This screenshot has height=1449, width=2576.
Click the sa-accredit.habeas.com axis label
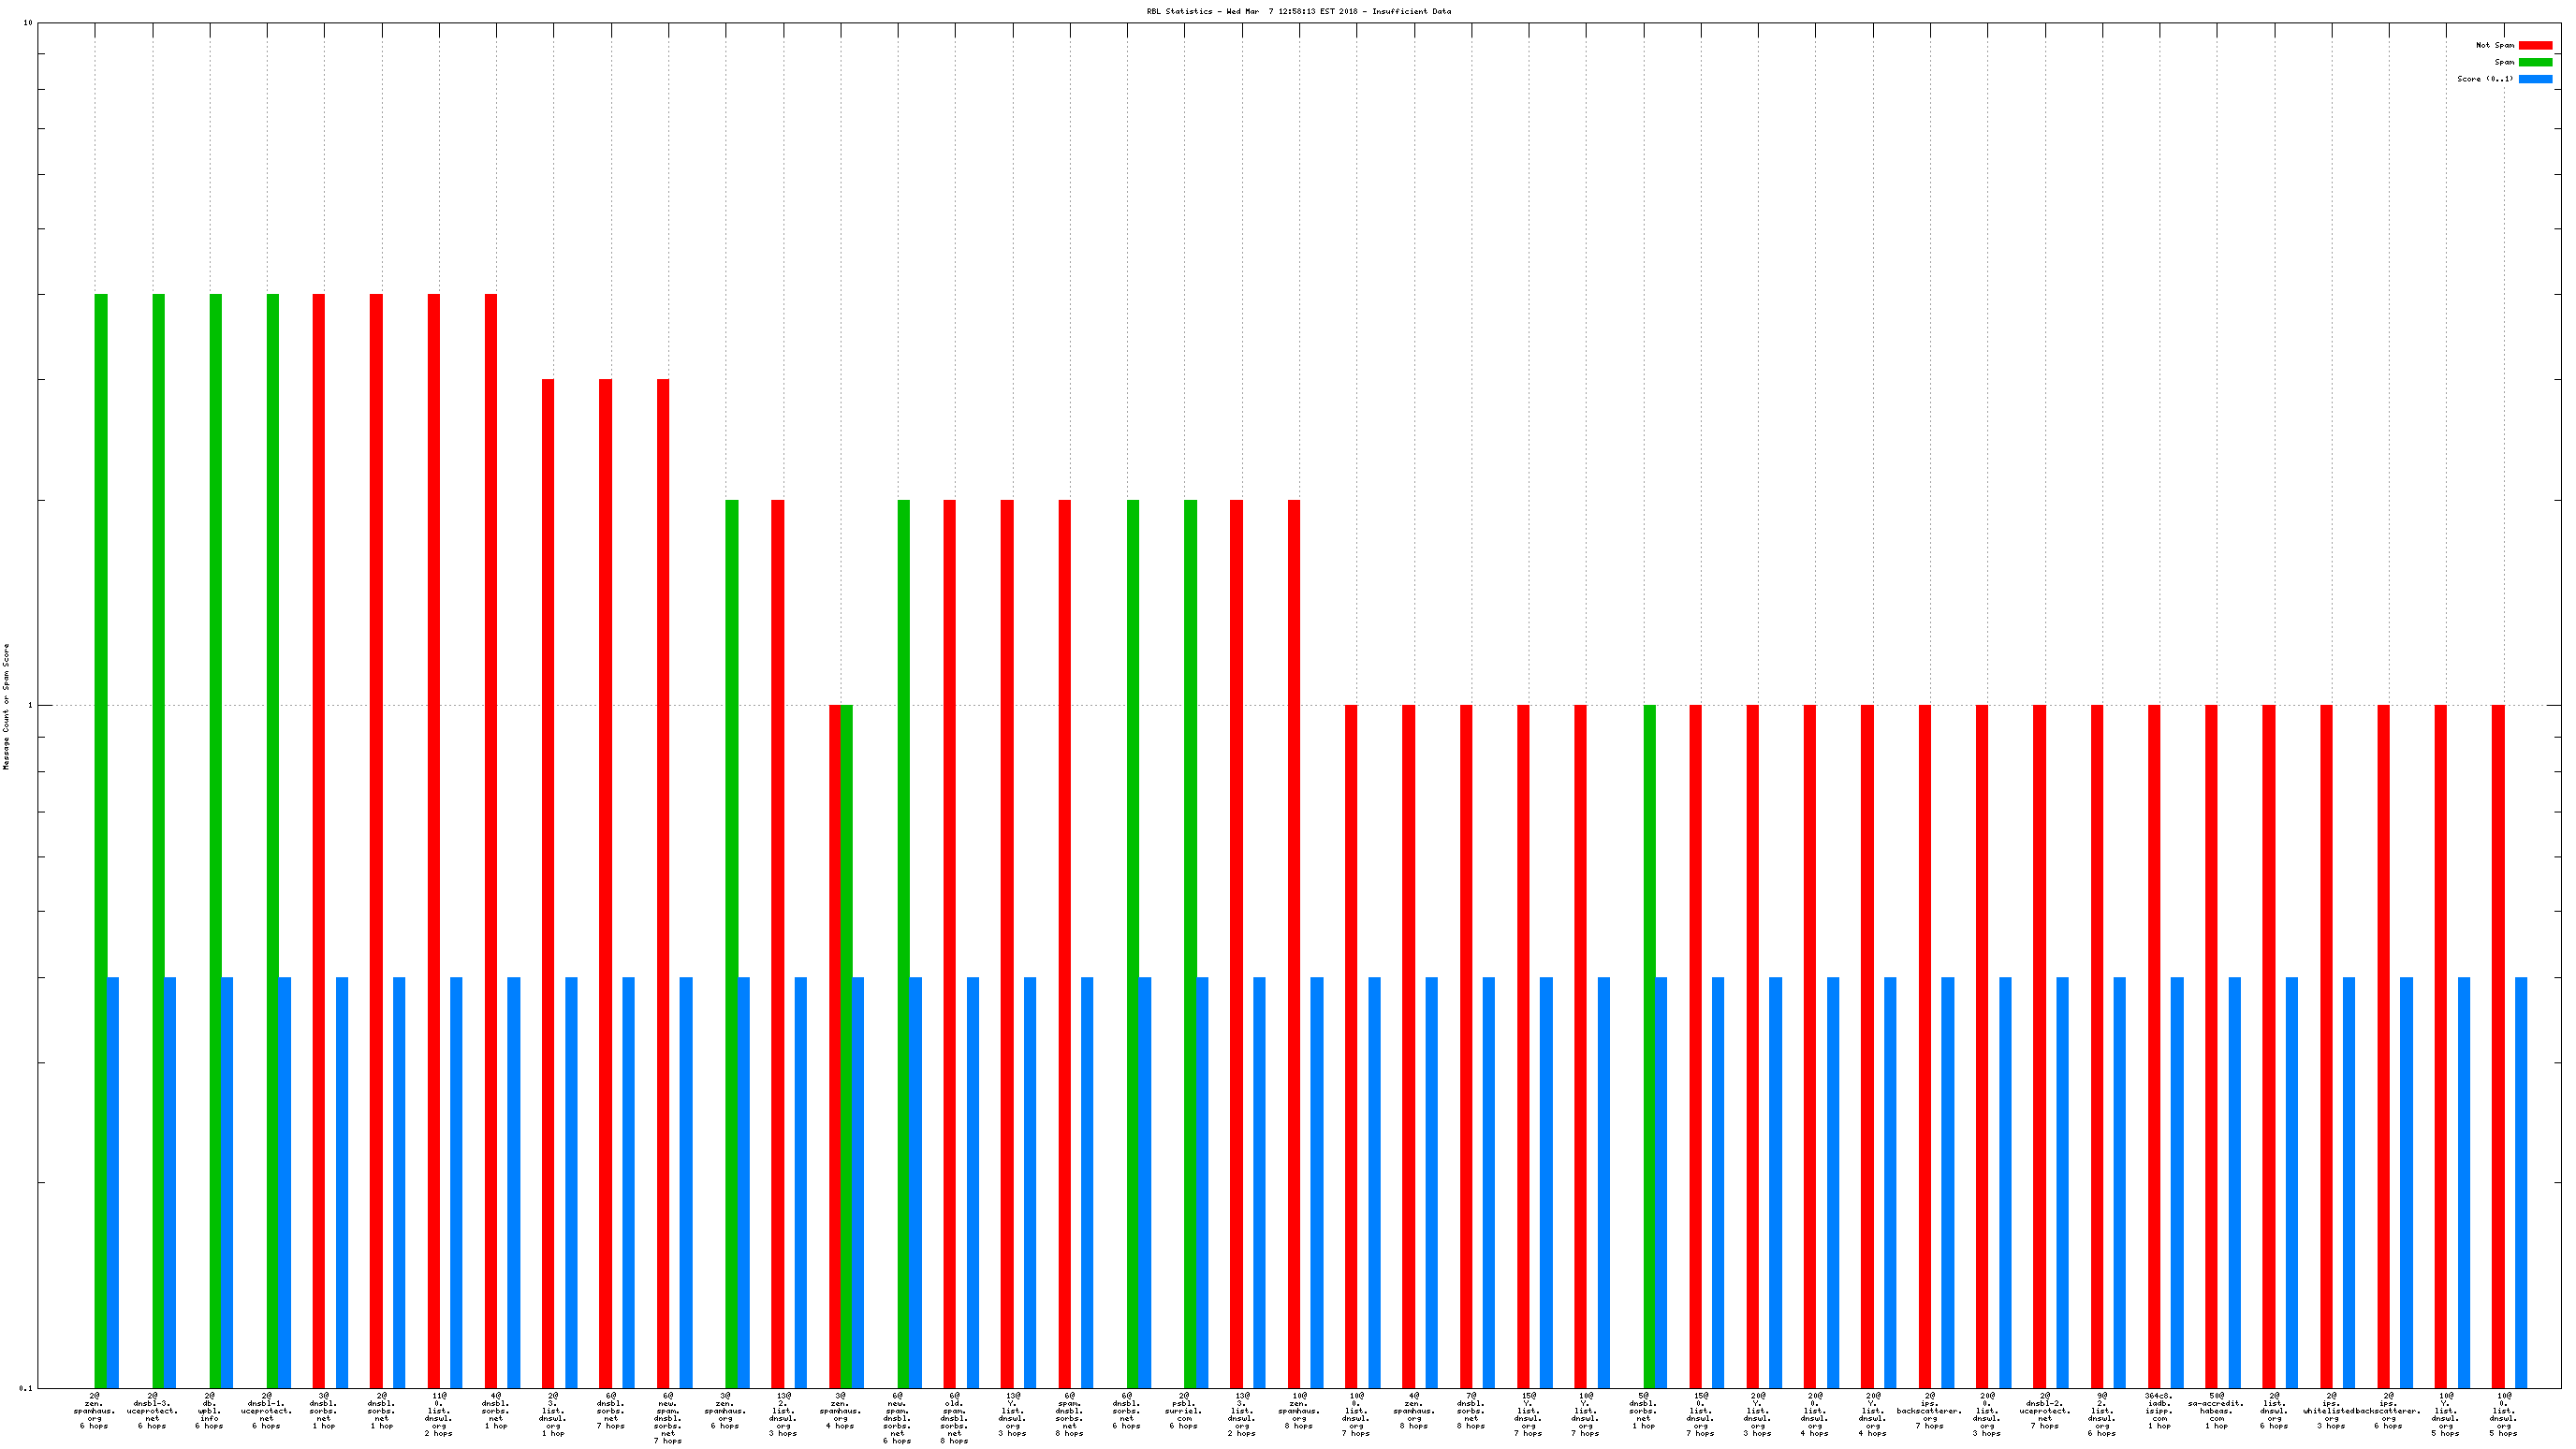(x=2216, y=1410)
